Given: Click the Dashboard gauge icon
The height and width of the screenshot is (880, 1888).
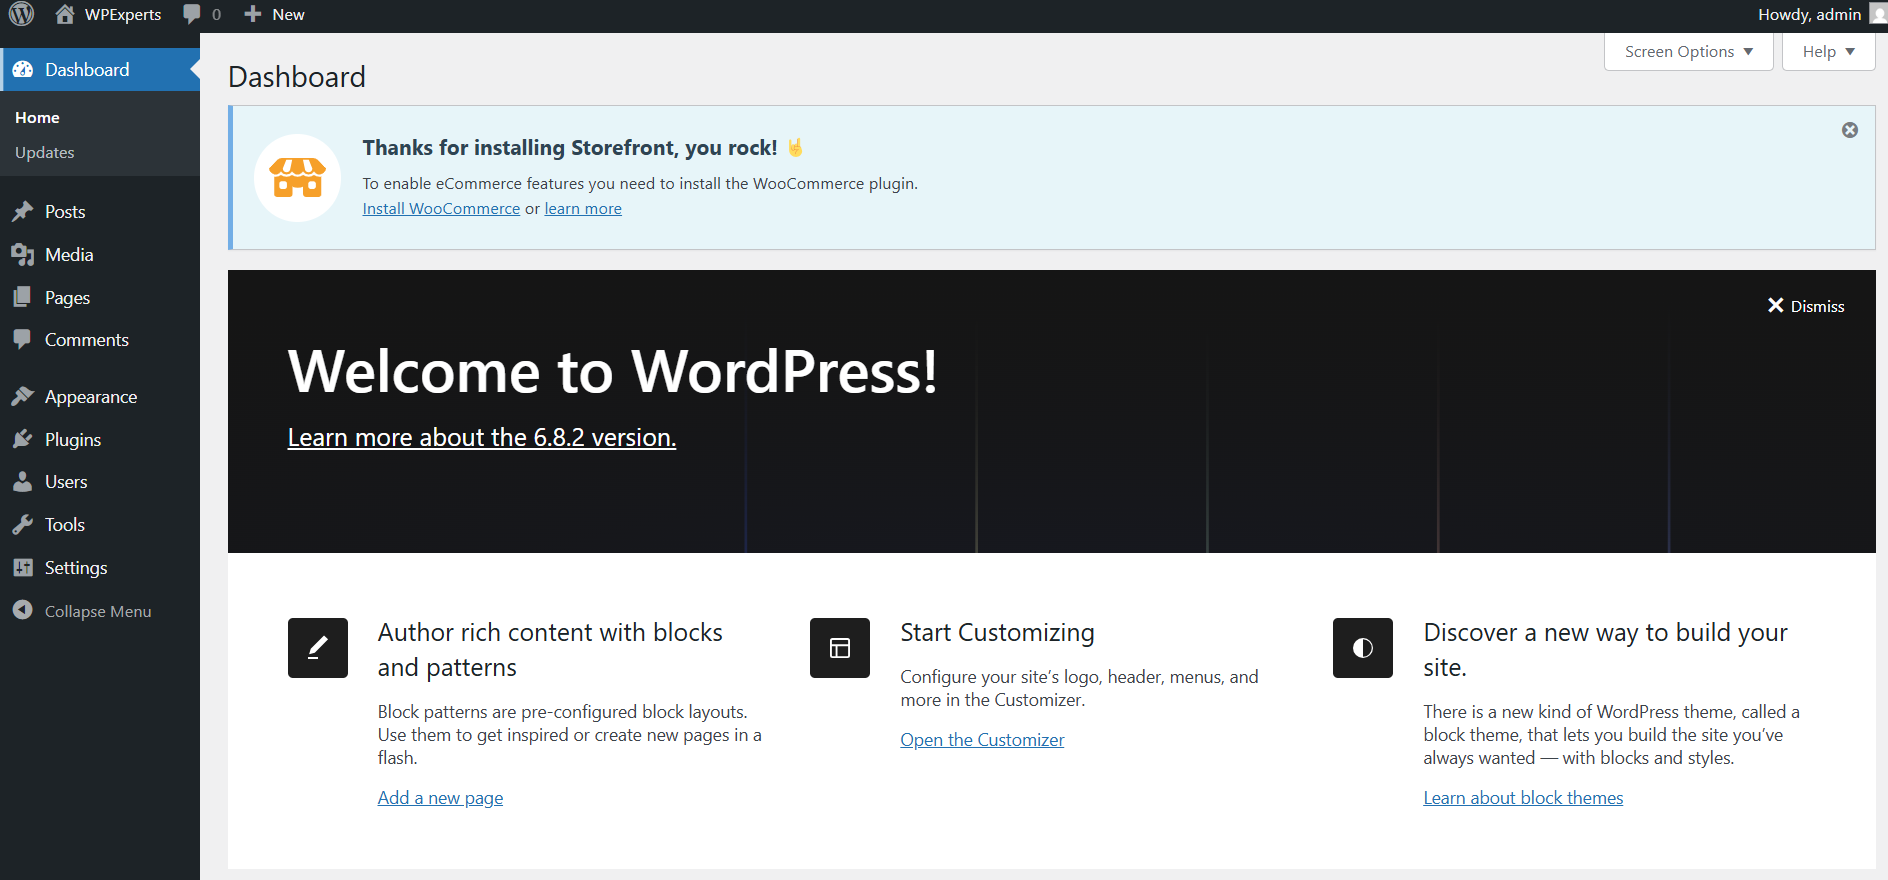Looking at the screenshot, I should (23, 70).
